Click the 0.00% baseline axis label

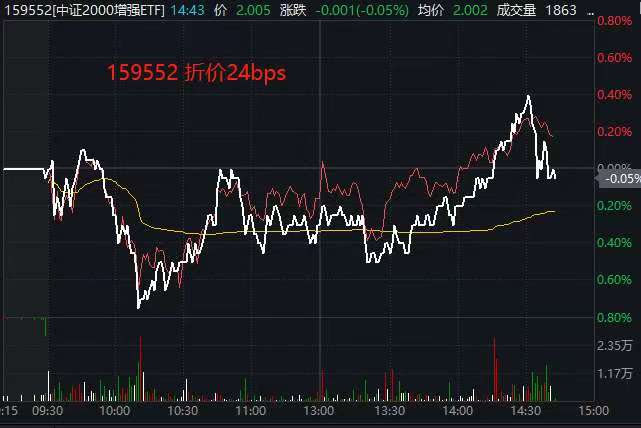point(612,167)
